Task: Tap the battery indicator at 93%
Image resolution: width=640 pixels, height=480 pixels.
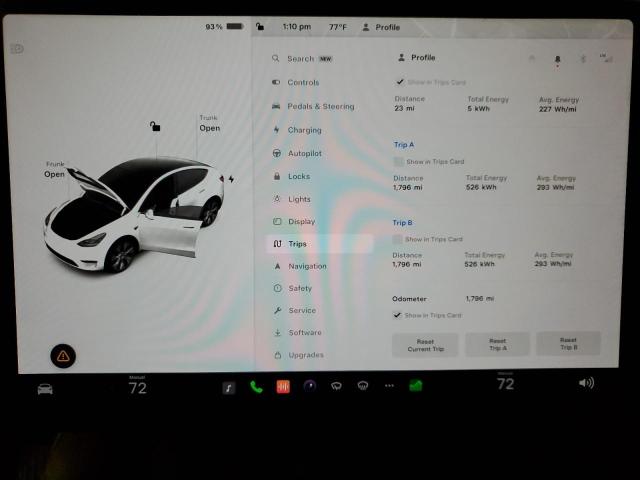Action: click(x=224, y=27)
